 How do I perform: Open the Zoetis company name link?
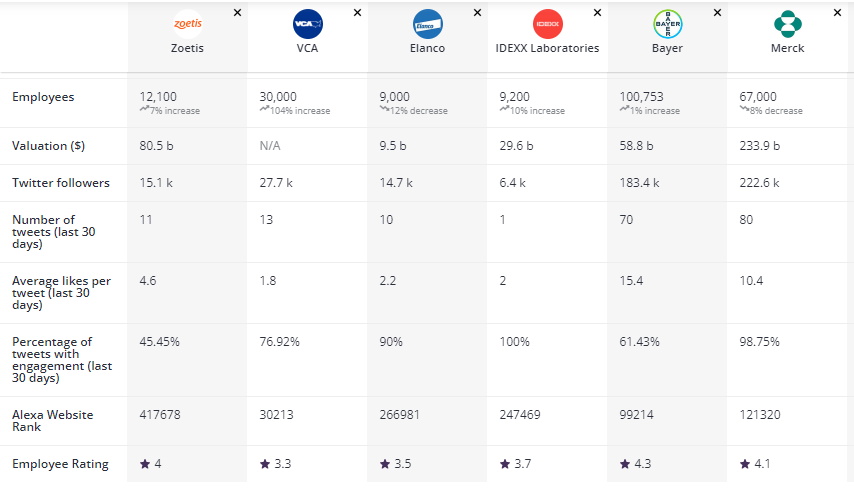(x=188, y=48)
